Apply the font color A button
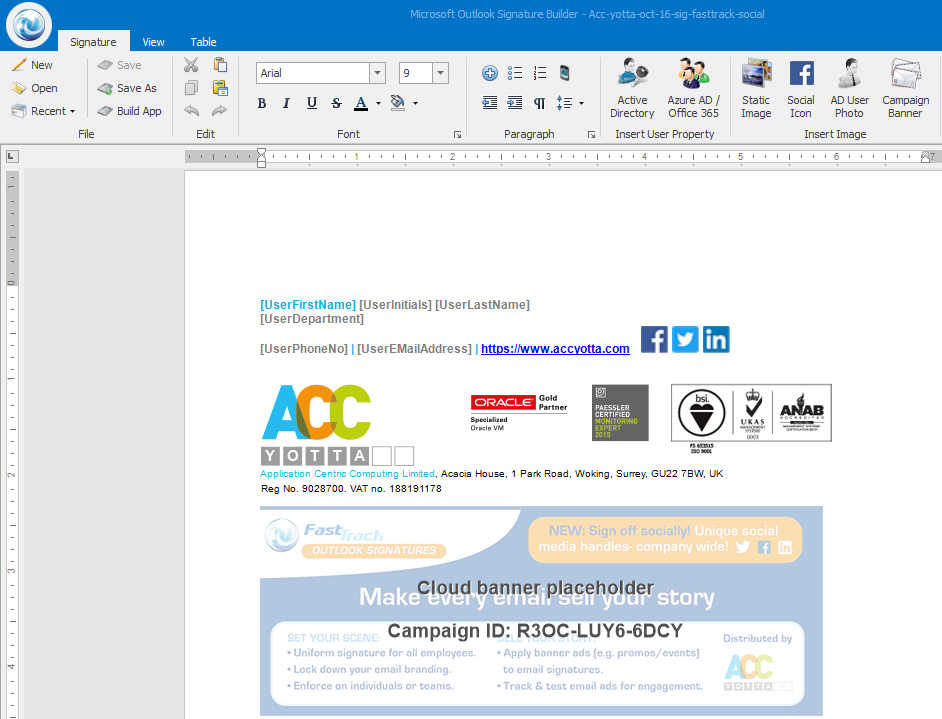This screenshot has width=942, height=719. (x=360, y=103)
